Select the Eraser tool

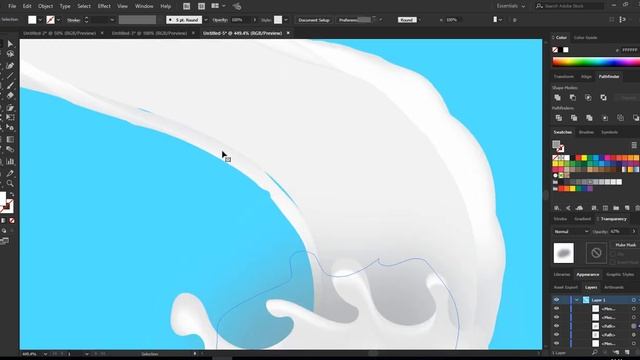coord(10,96)
